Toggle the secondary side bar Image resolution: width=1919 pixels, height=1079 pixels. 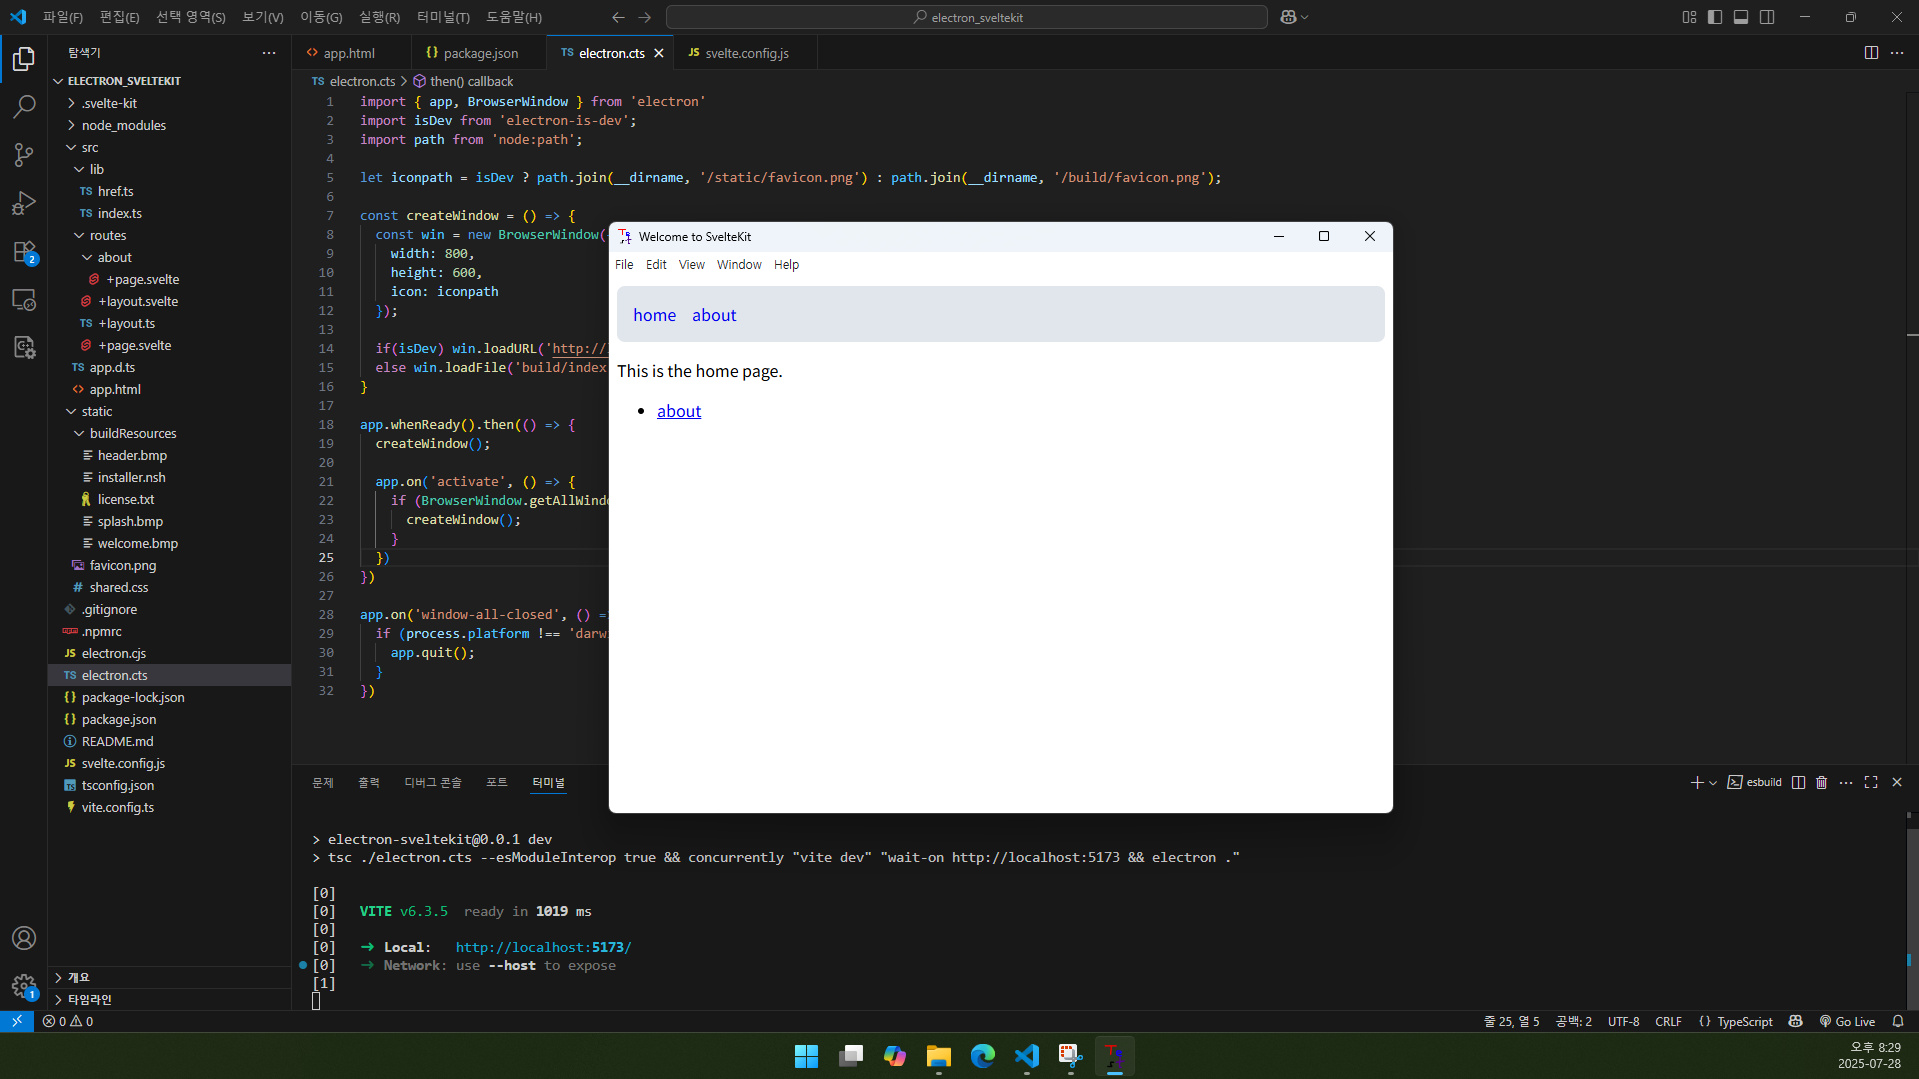pyautogui.click(x=1767, y=17)
